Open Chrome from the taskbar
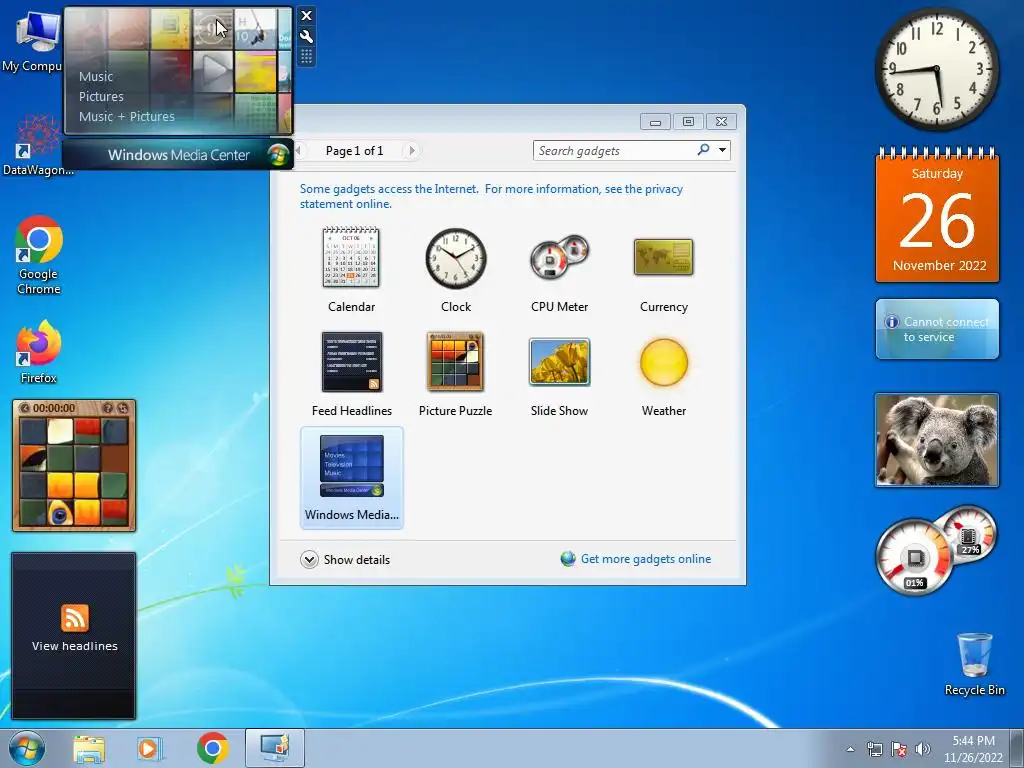Screen dimensions: 1024x768 212,748
